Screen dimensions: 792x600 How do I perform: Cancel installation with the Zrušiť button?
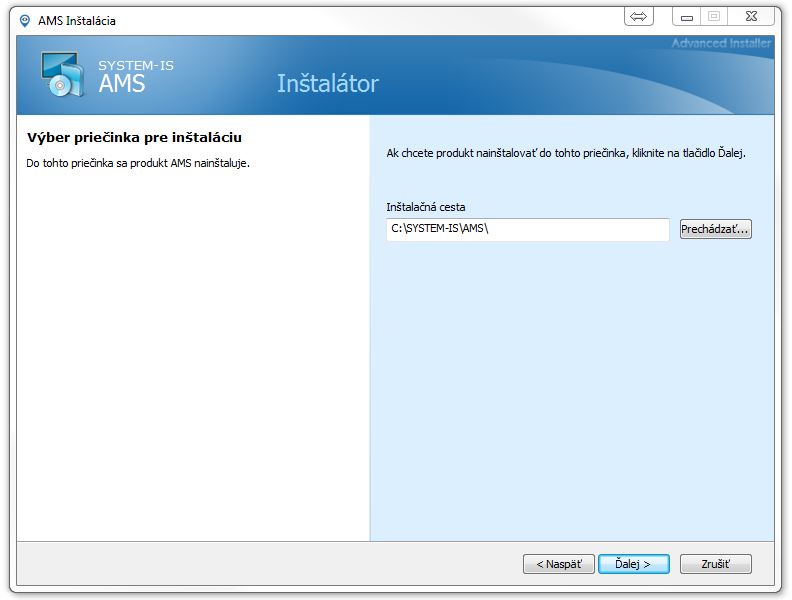pyautogui.click(x=715, y=564)
